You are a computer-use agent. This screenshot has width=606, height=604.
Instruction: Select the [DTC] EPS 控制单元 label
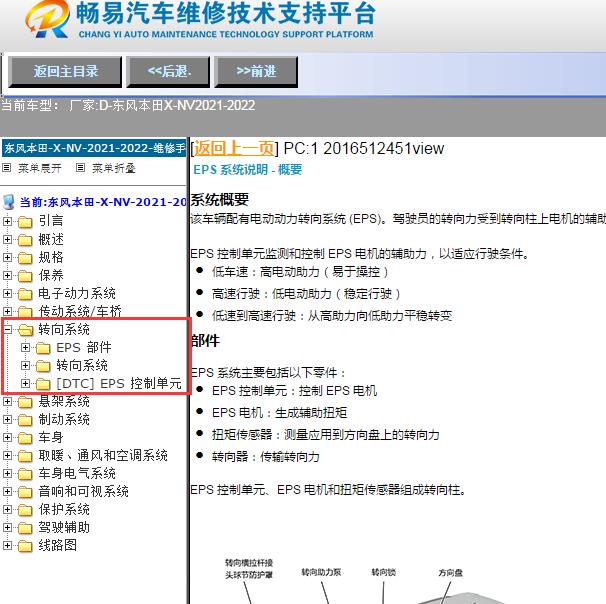tap(119, 383)
